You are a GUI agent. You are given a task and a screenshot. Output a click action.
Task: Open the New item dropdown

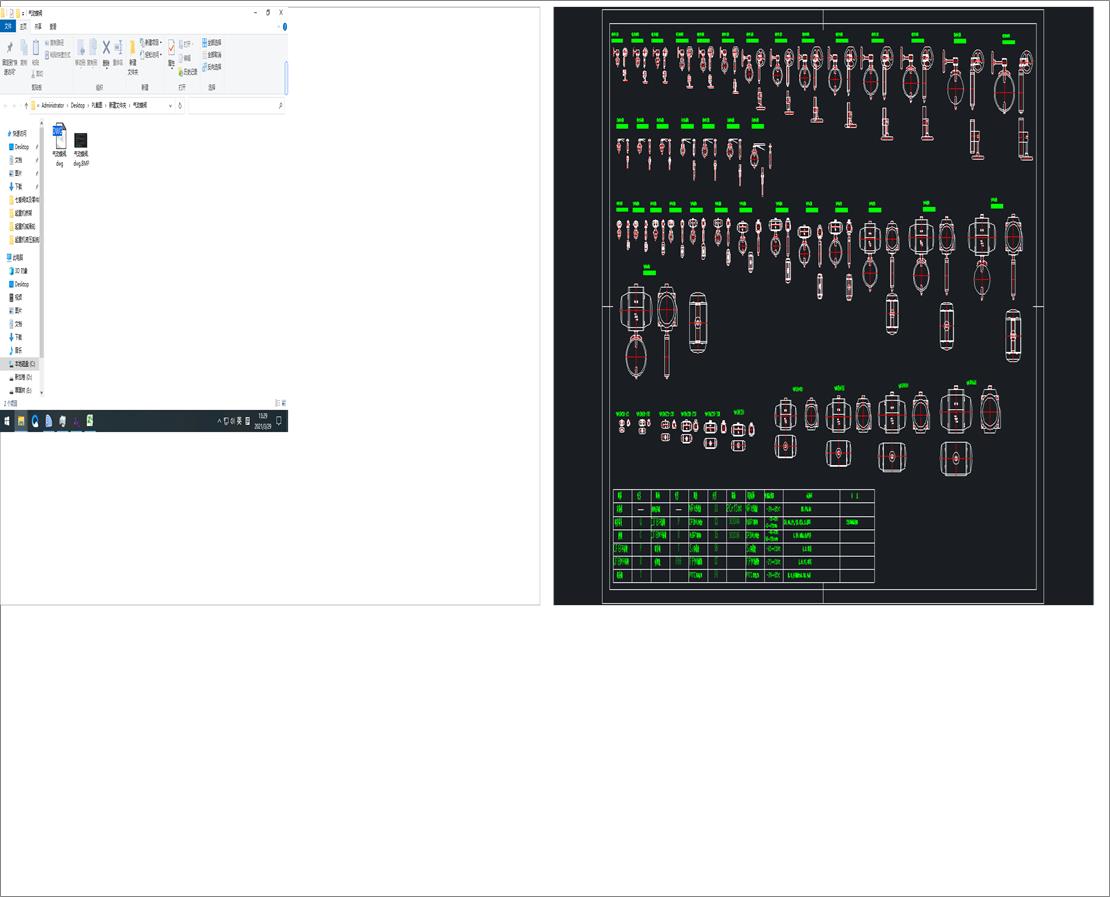(151, 42)
